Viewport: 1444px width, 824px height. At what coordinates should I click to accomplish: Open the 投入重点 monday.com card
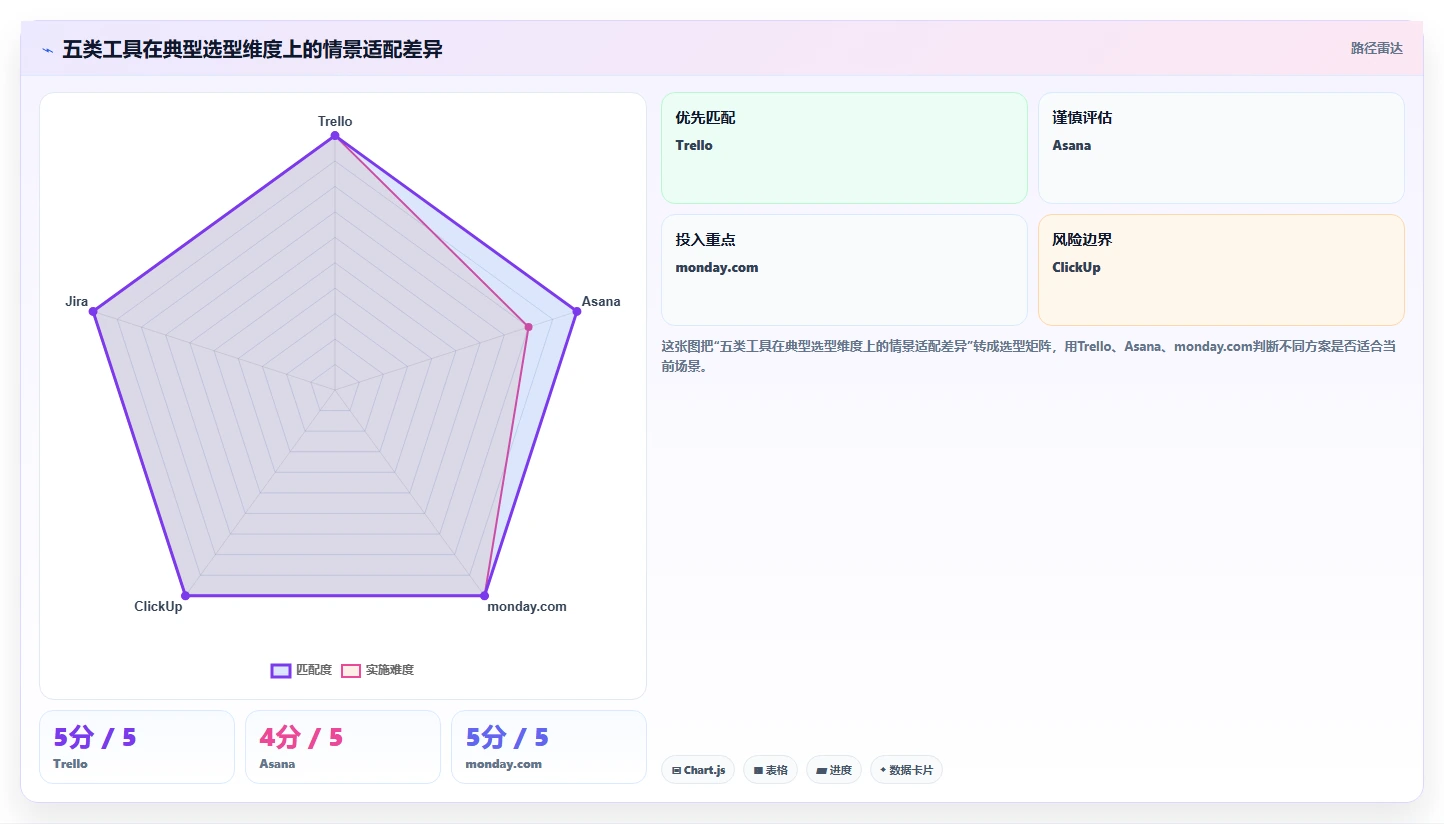[844, 270]
